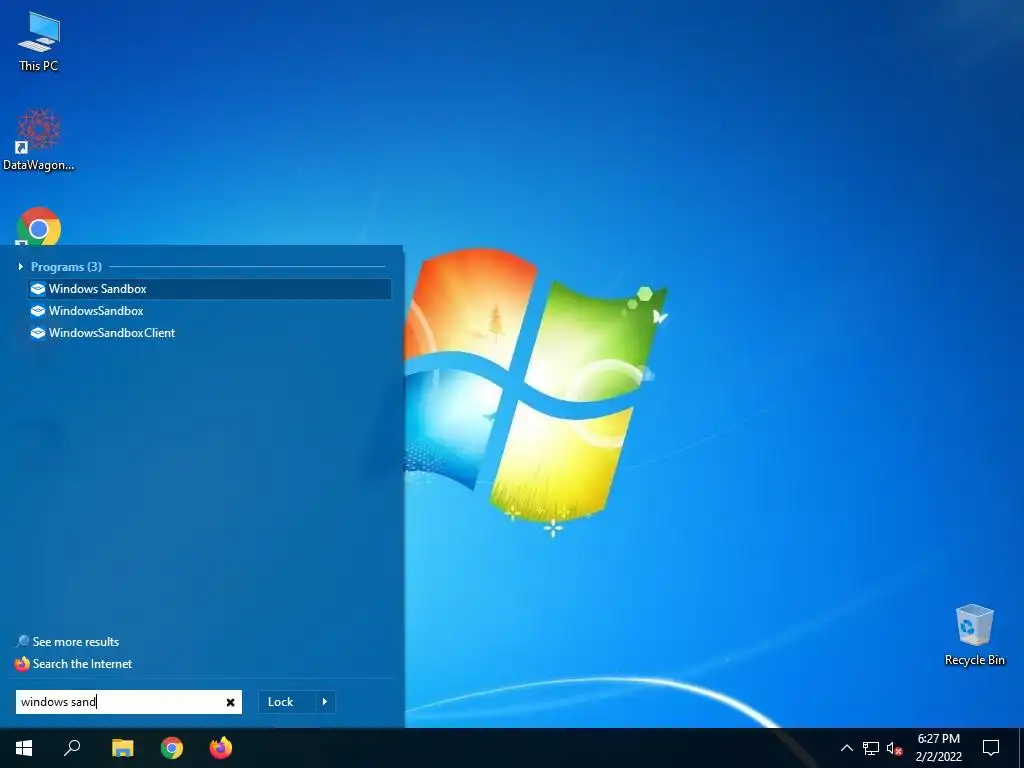Select the DataWagon desktop shortcut
1024x768 pixels.
(39, 140)
